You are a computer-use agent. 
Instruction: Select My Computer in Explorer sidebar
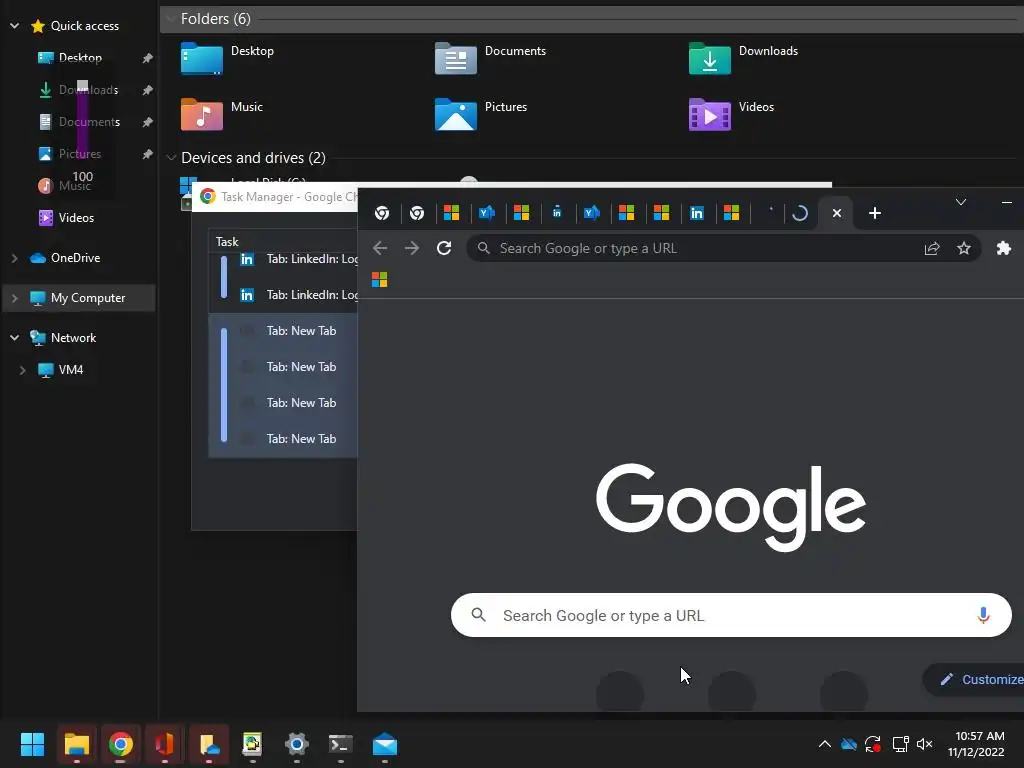click(x=78, y=298)
